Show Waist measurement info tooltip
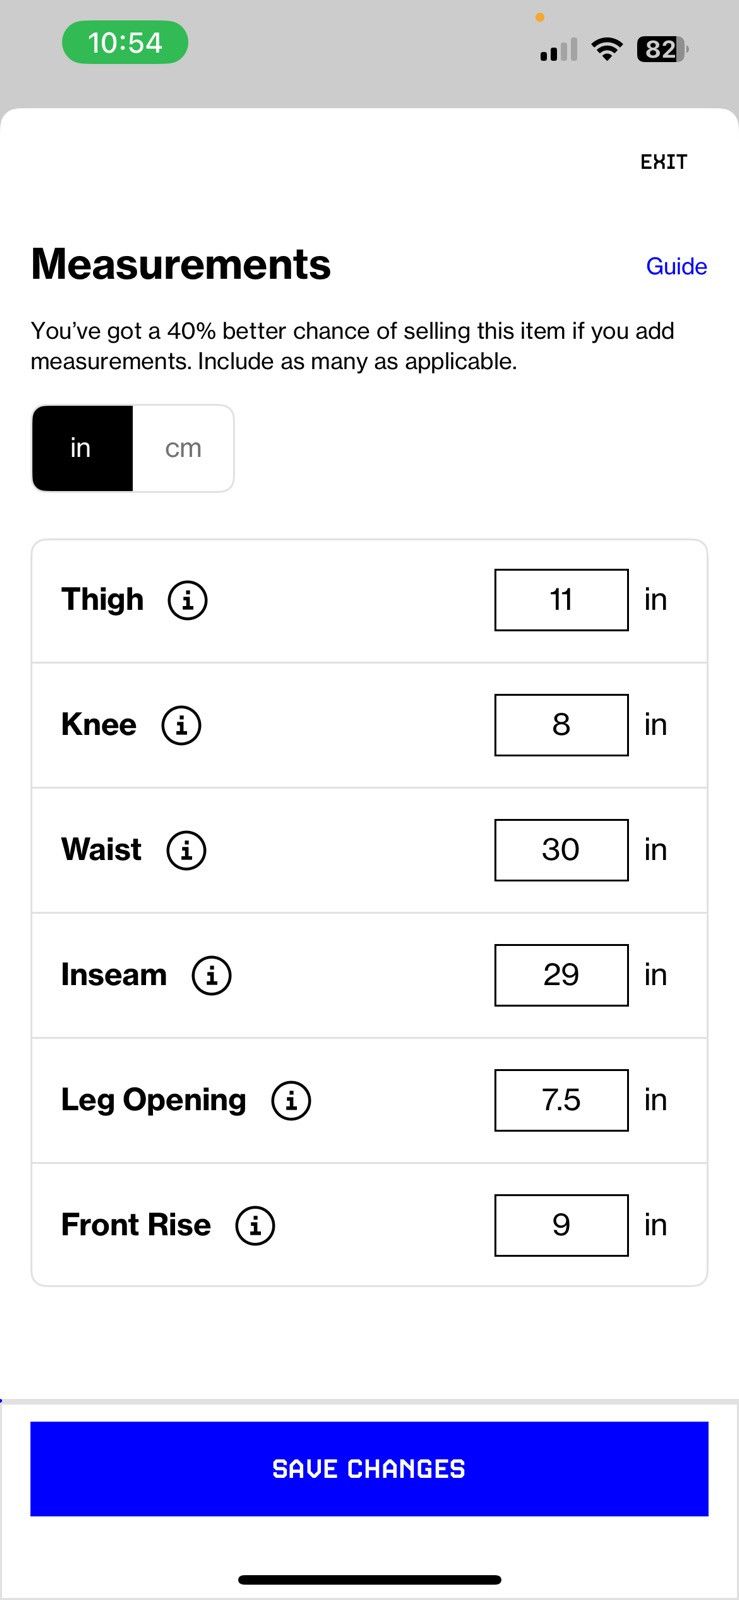 click(186, 850)
